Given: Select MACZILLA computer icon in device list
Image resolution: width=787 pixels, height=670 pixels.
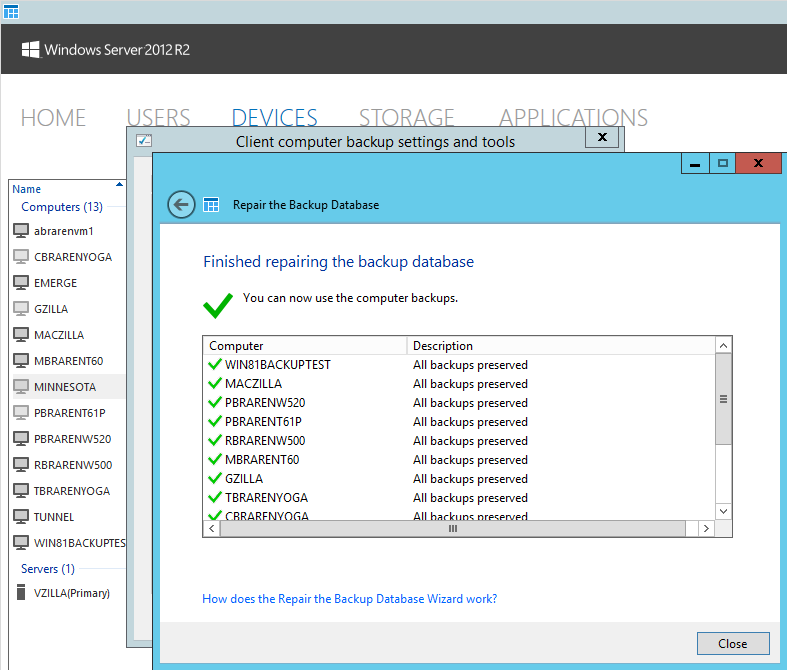Looking at the screenshot, I should 21,335.
